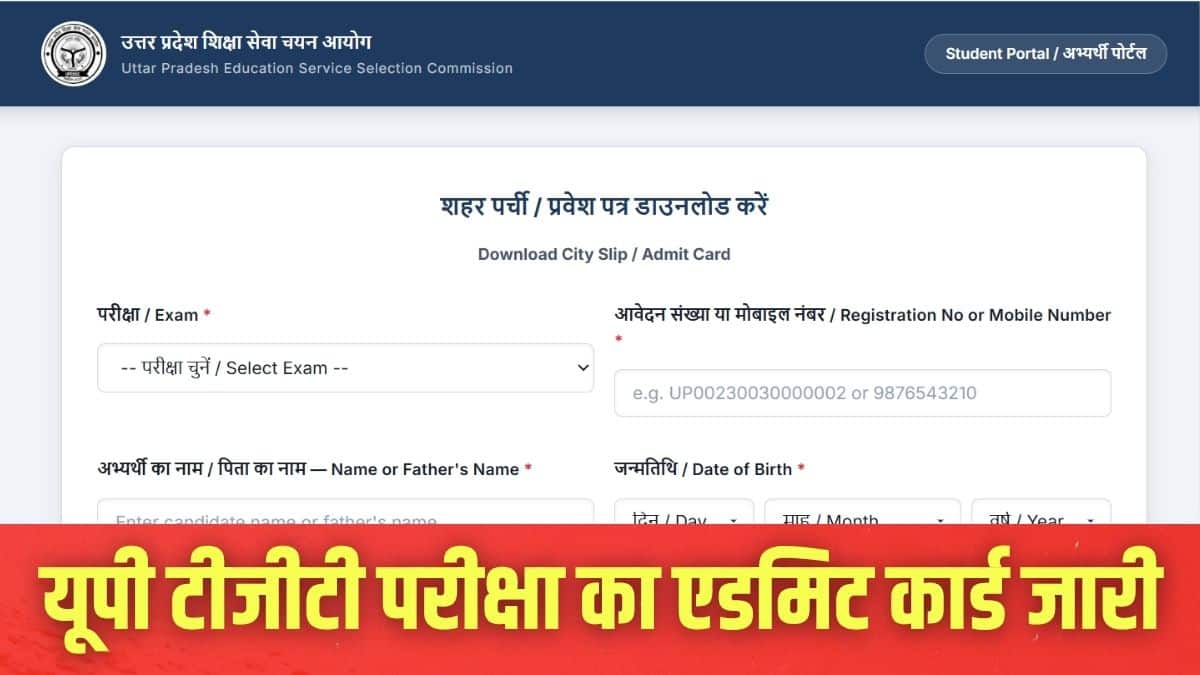
Task: Click the 'परीक्षा / Exam' field label
Action: (154, 315)
